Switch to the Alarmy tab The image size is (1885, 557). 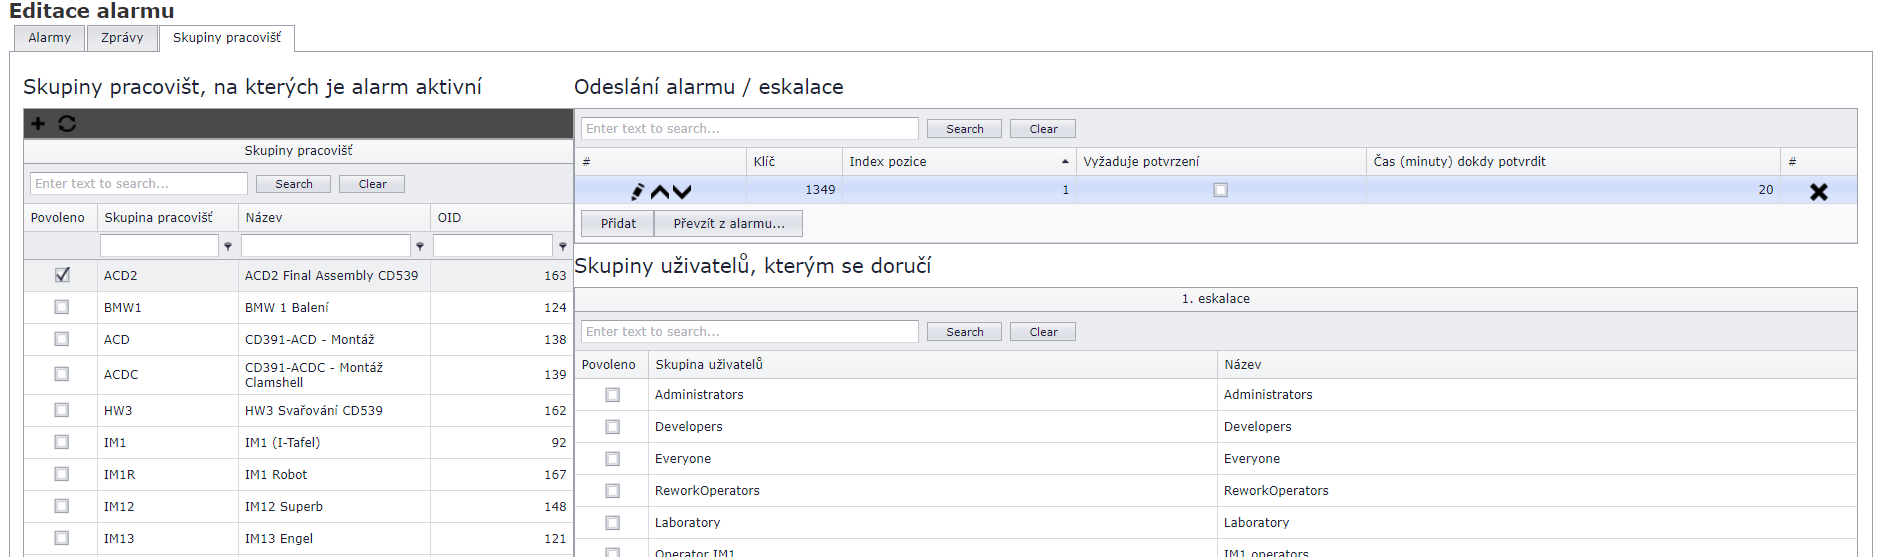(x=50, y=38)
